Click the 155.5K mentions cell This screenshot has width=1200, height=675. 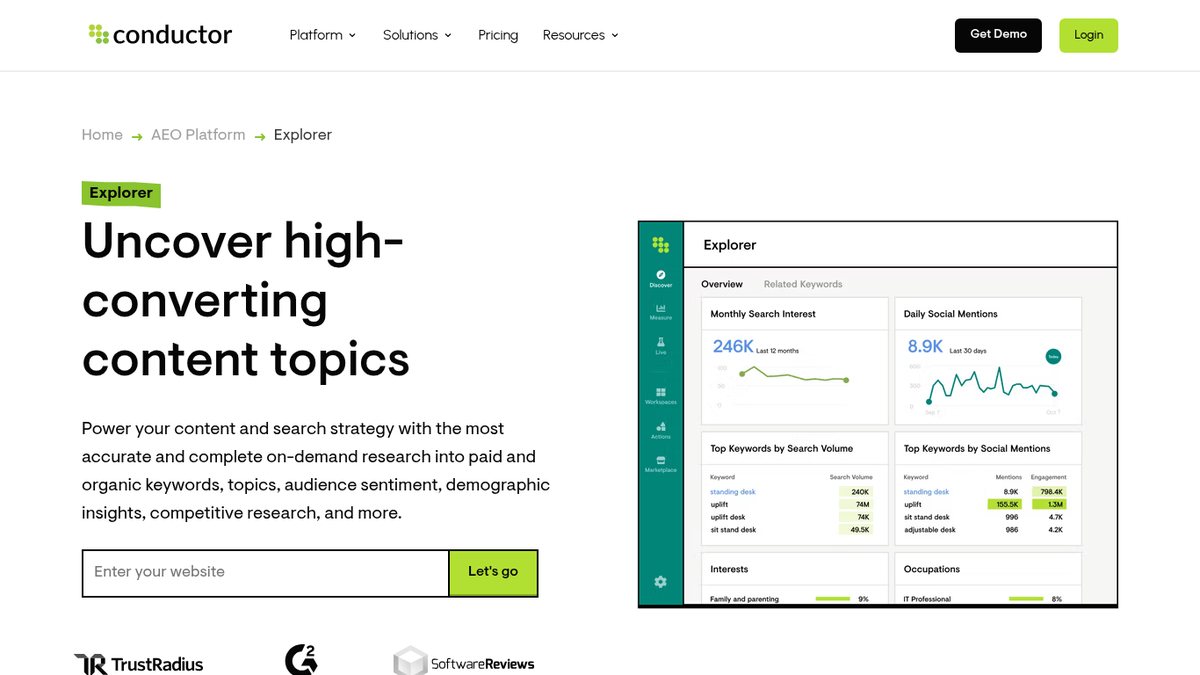(x=1006, y=505)
